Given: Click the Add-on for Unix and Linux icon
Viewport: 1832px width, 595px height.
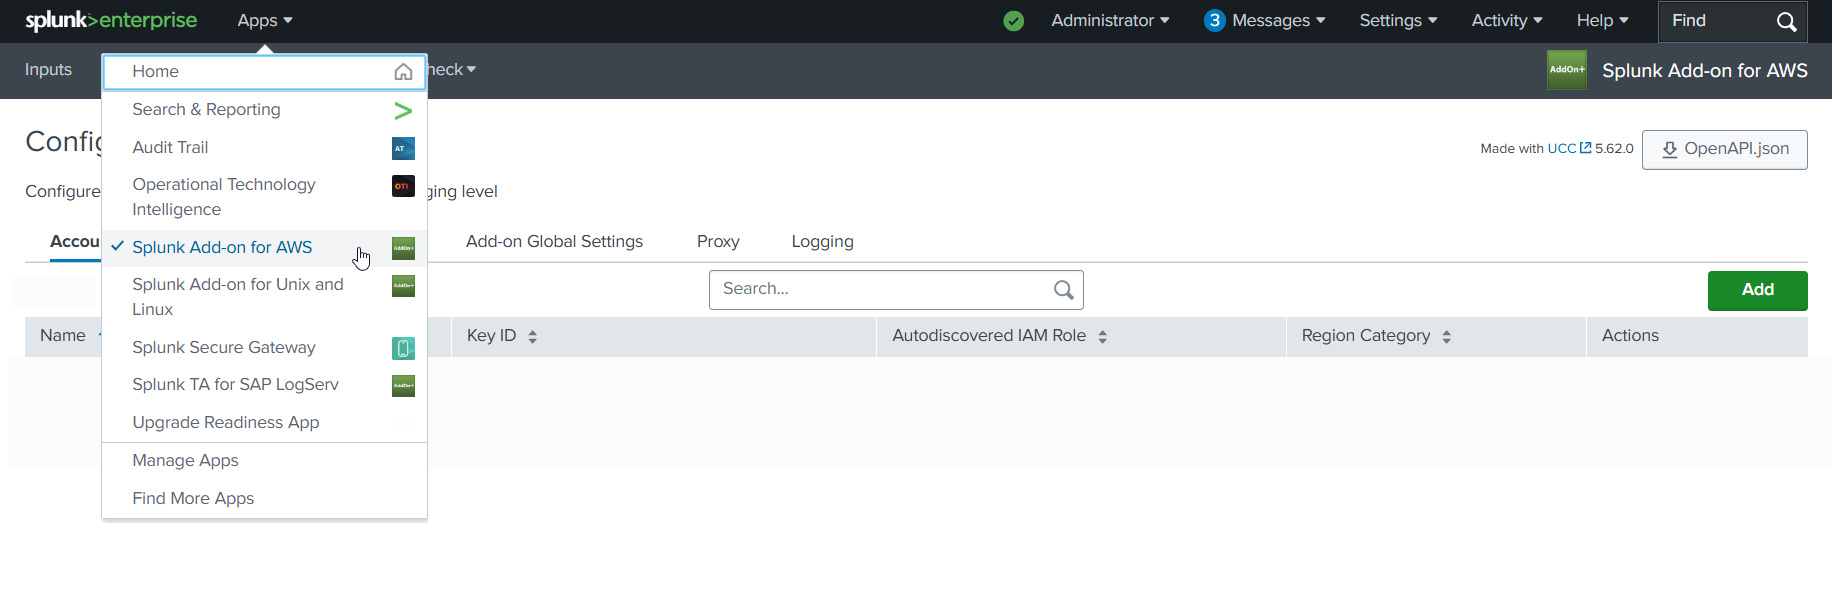Looking at the screenshot, I should pyautogui.click(x=403, y=286).
